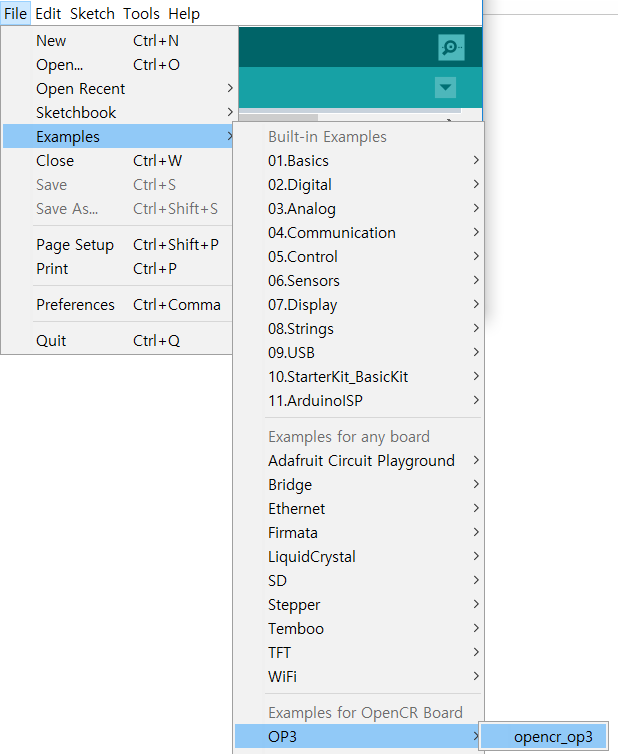Expand the 02.Digital examples

coord(359,185)
